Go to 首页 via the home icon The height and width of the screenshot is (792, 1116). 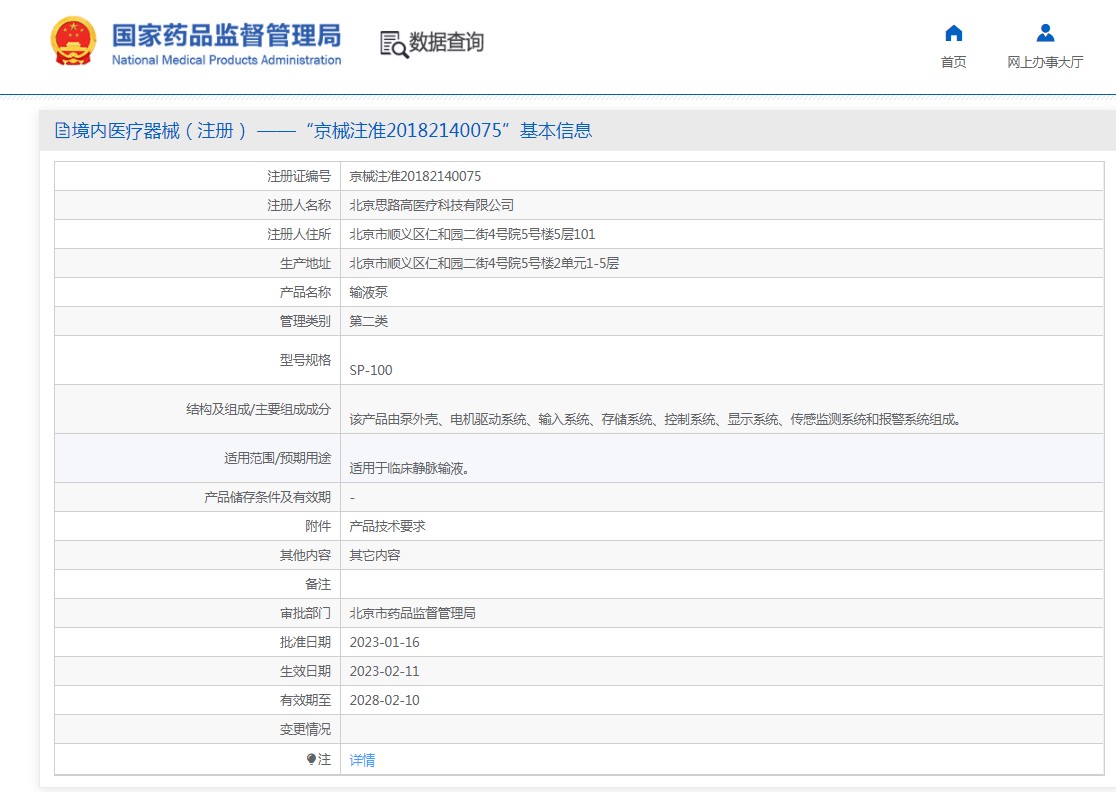(954, 33)
